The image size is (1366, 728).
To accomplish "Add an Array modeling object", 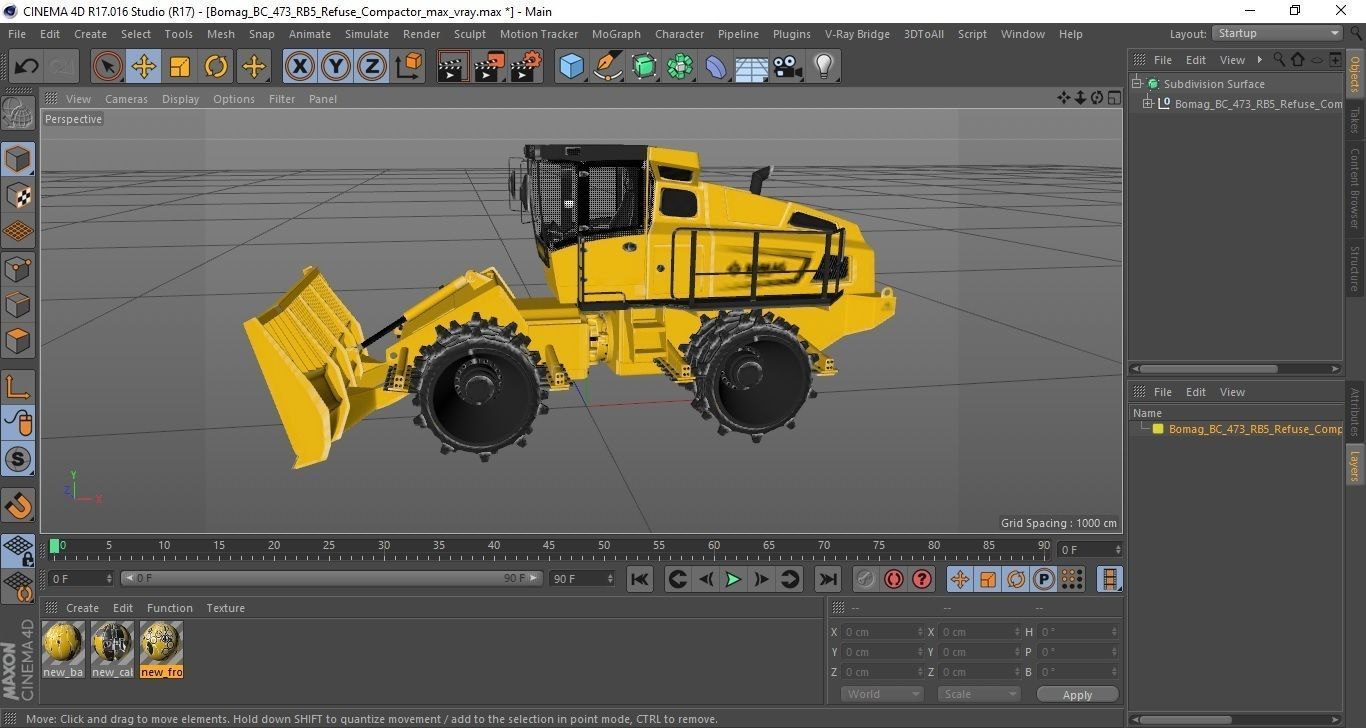I will point(680,67).
